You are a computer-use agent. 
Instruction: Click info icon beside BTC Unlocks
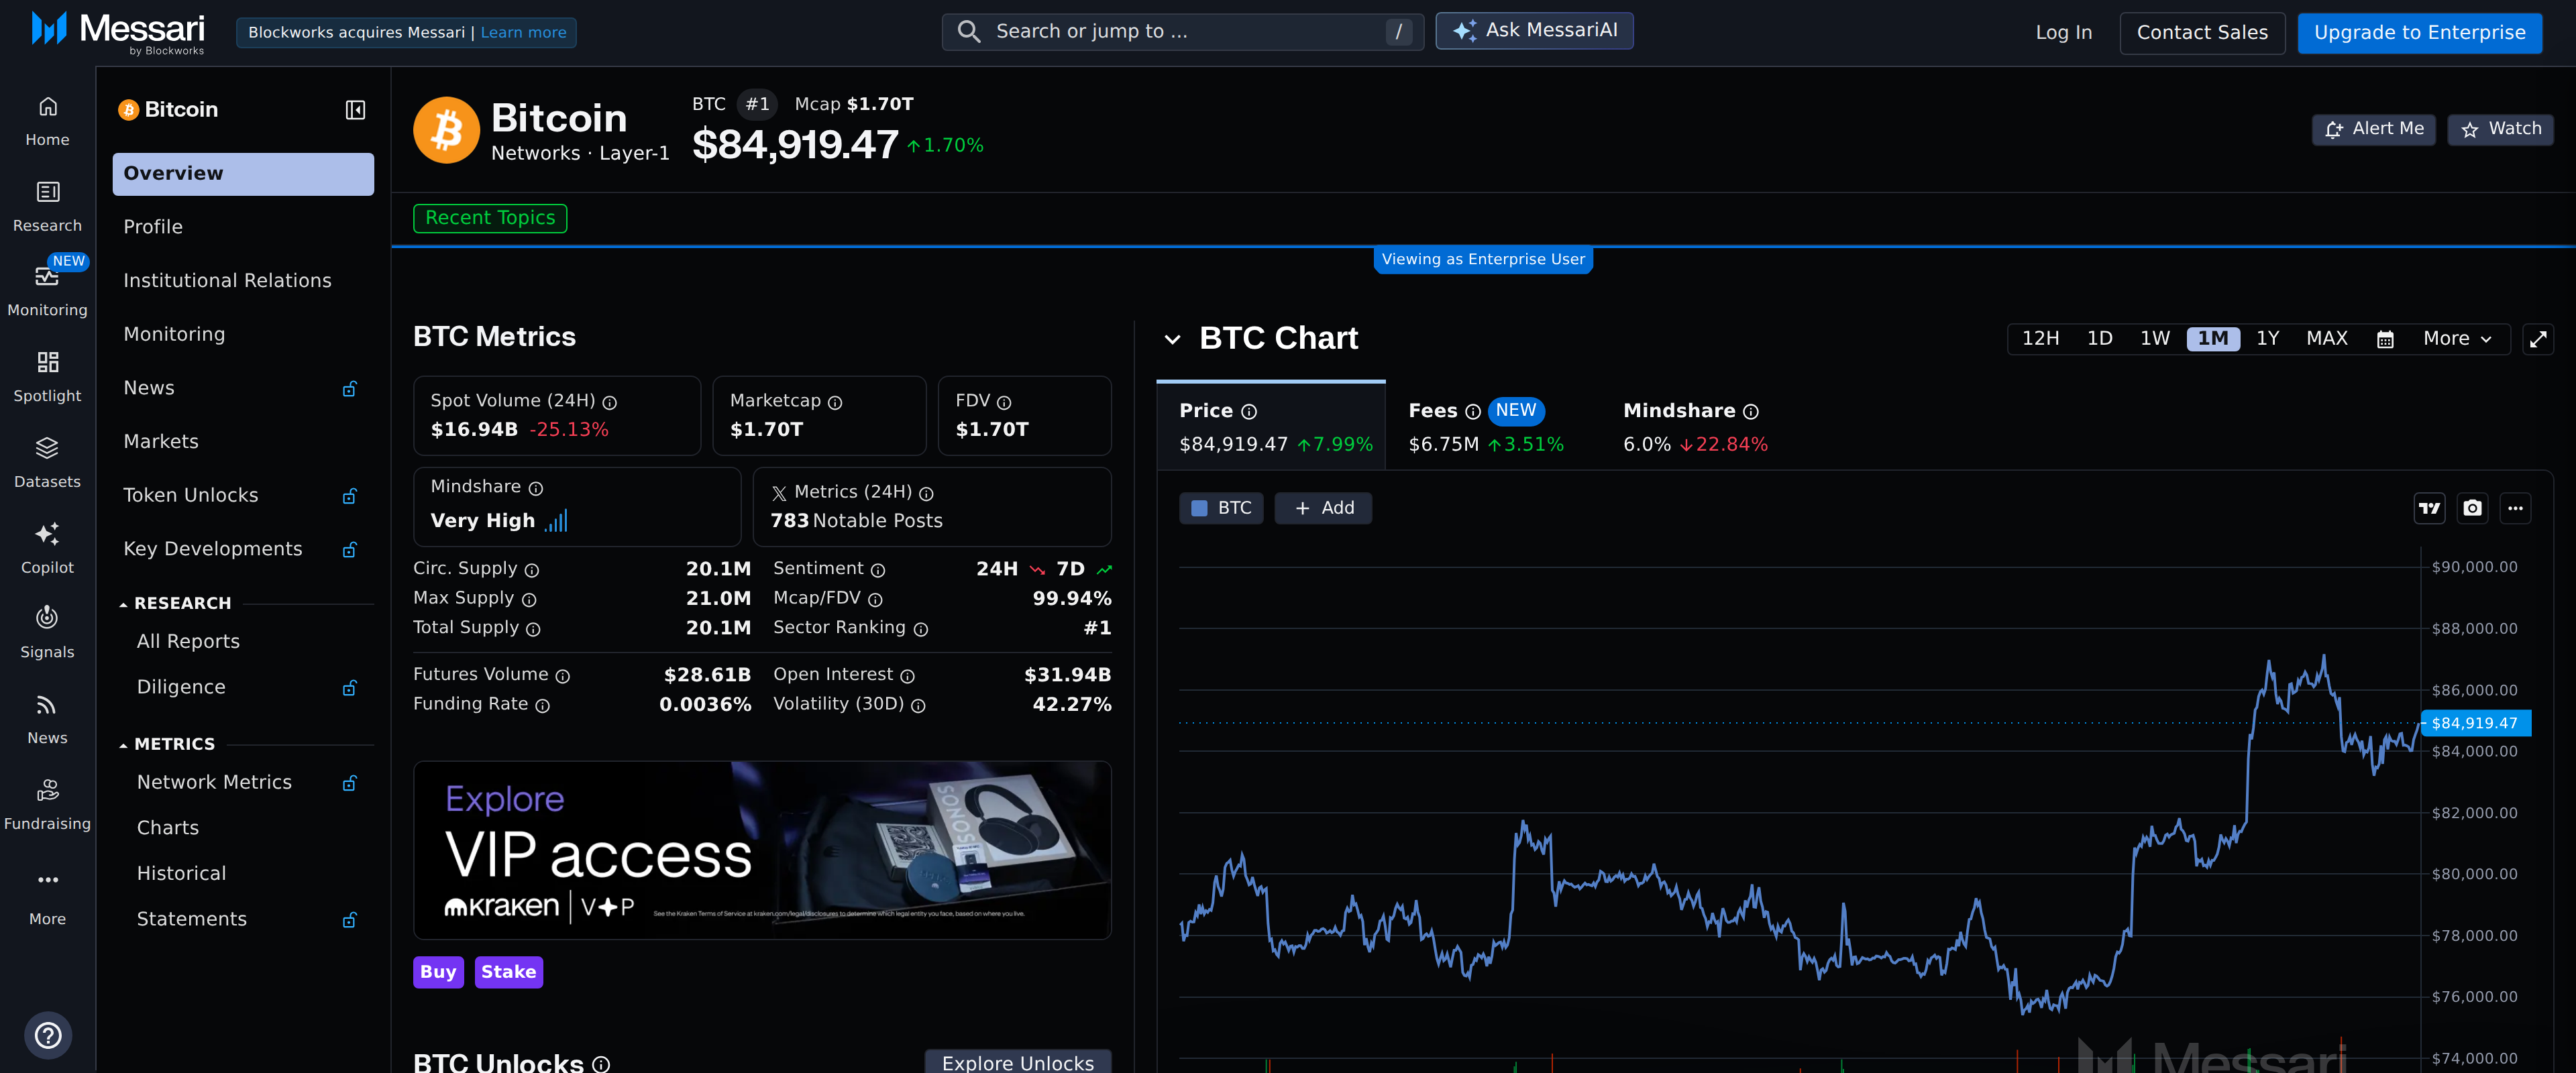[x=601, y=1064]
